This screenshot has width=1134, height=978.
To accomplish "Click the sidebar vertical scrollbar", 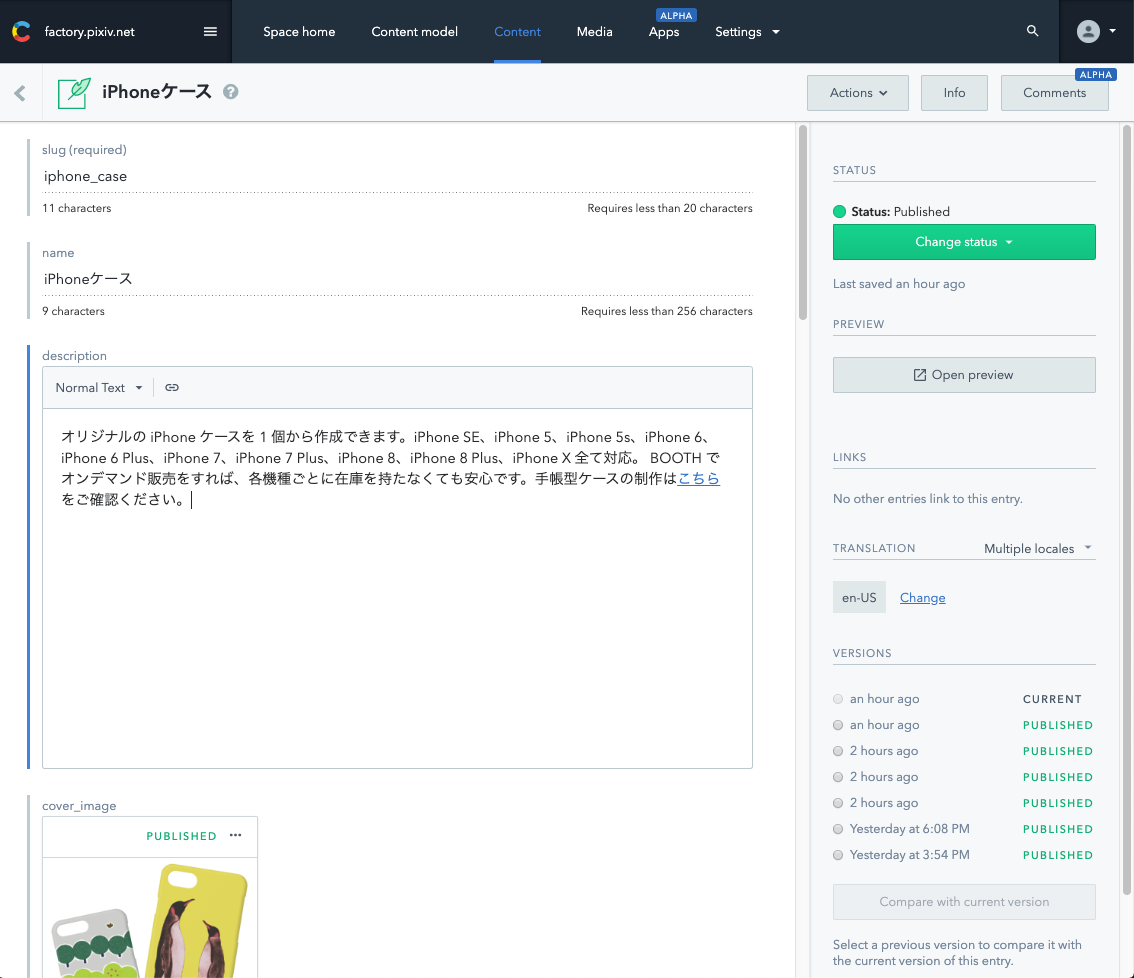I will tap(1127, 510).
